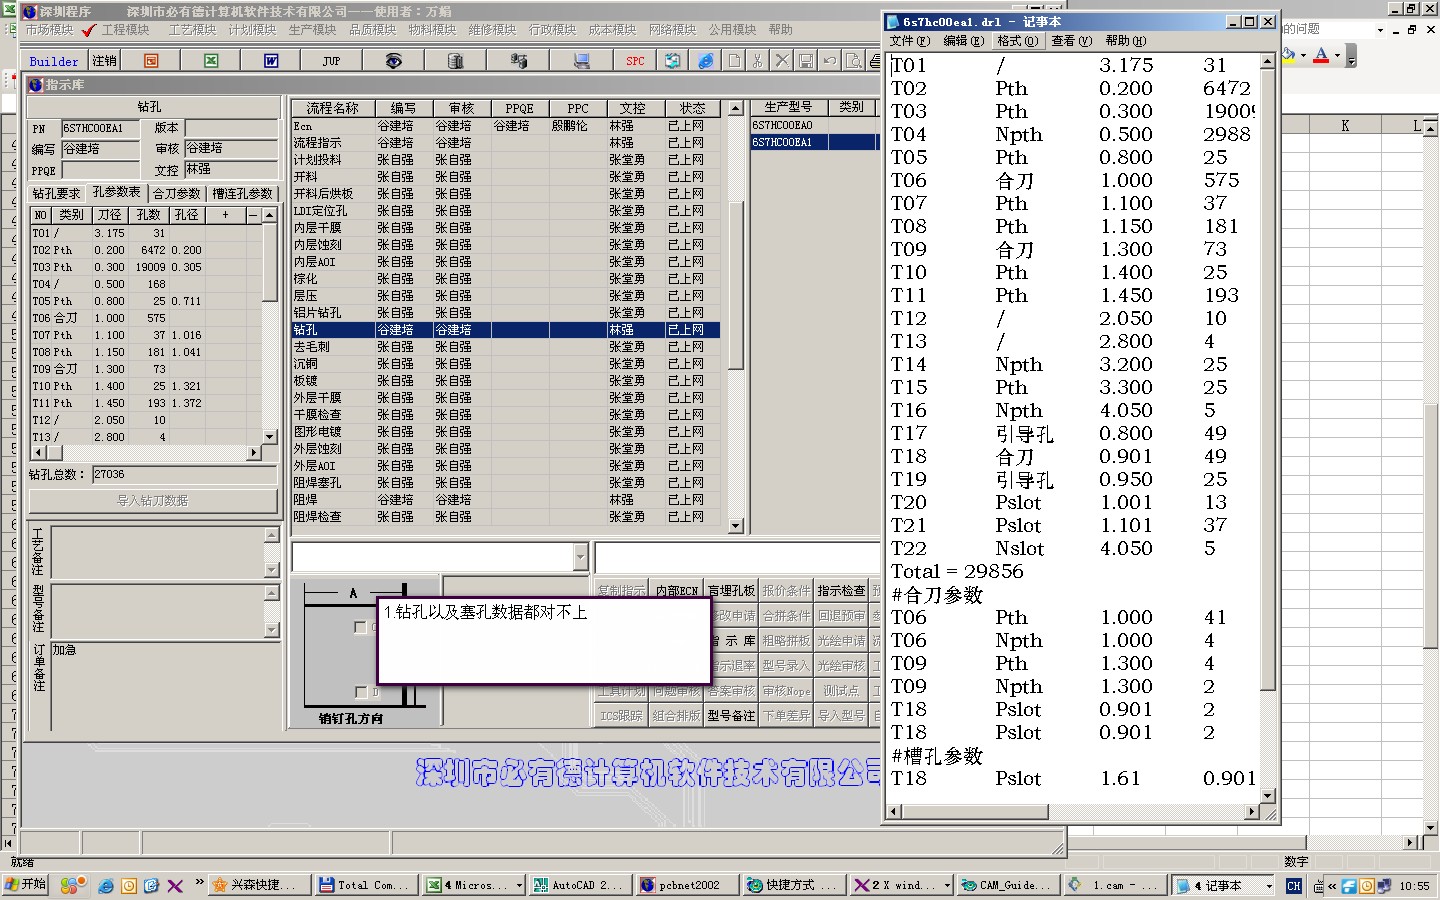Click the 盲埋孔板 button

point(731,590)
